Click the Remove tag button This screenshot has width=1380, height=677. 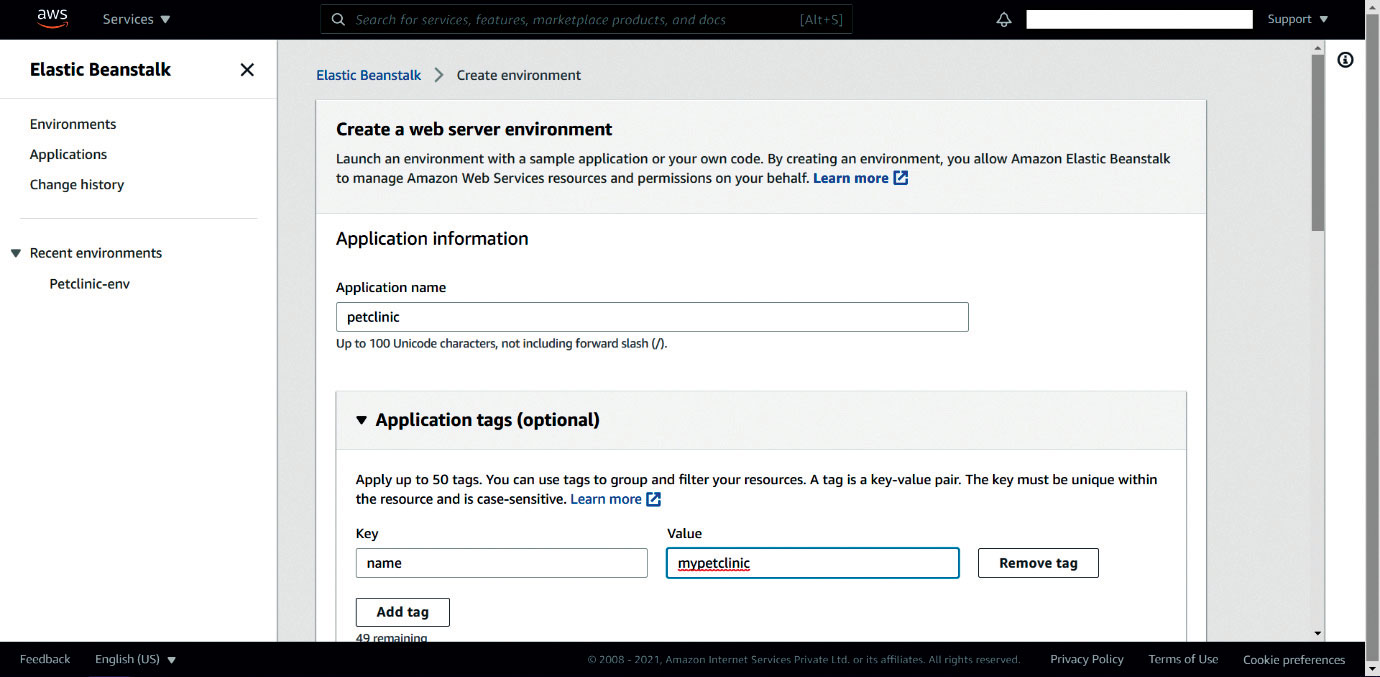[x=1038, y=563]
